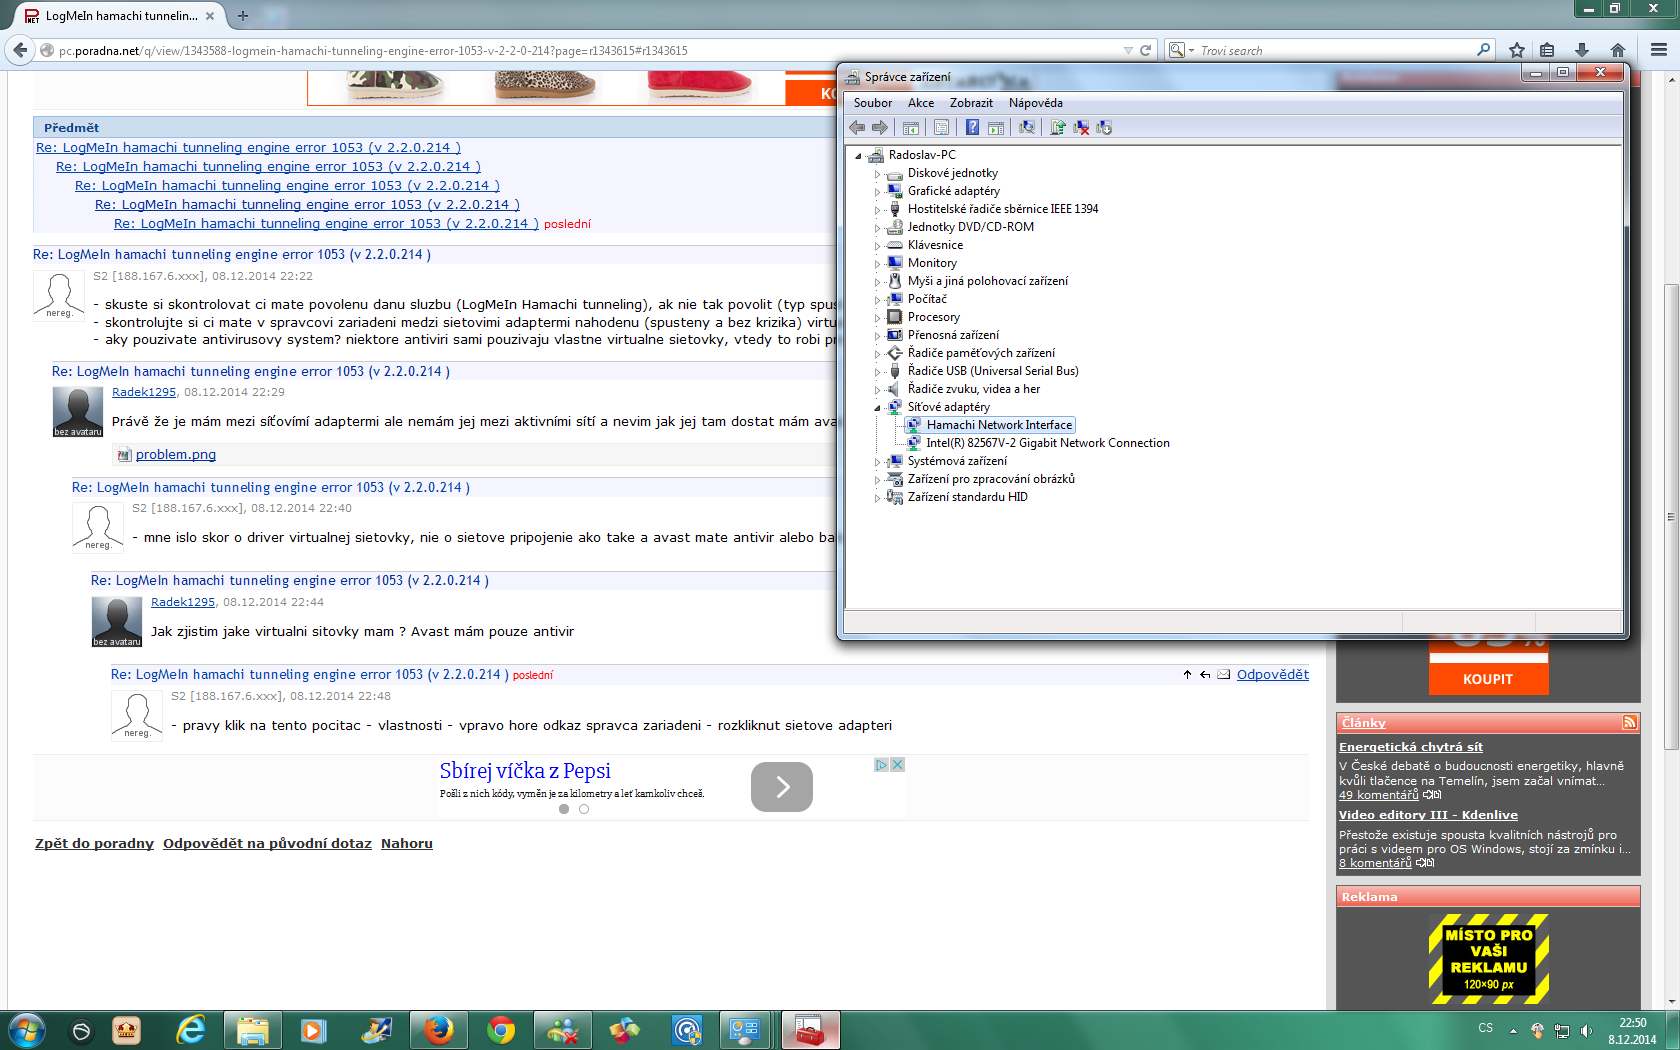This screenshot has width=1680, height=1050.
Task: Click the first carousel dot under Pepsi ad
Action: (x=564, y=809)
